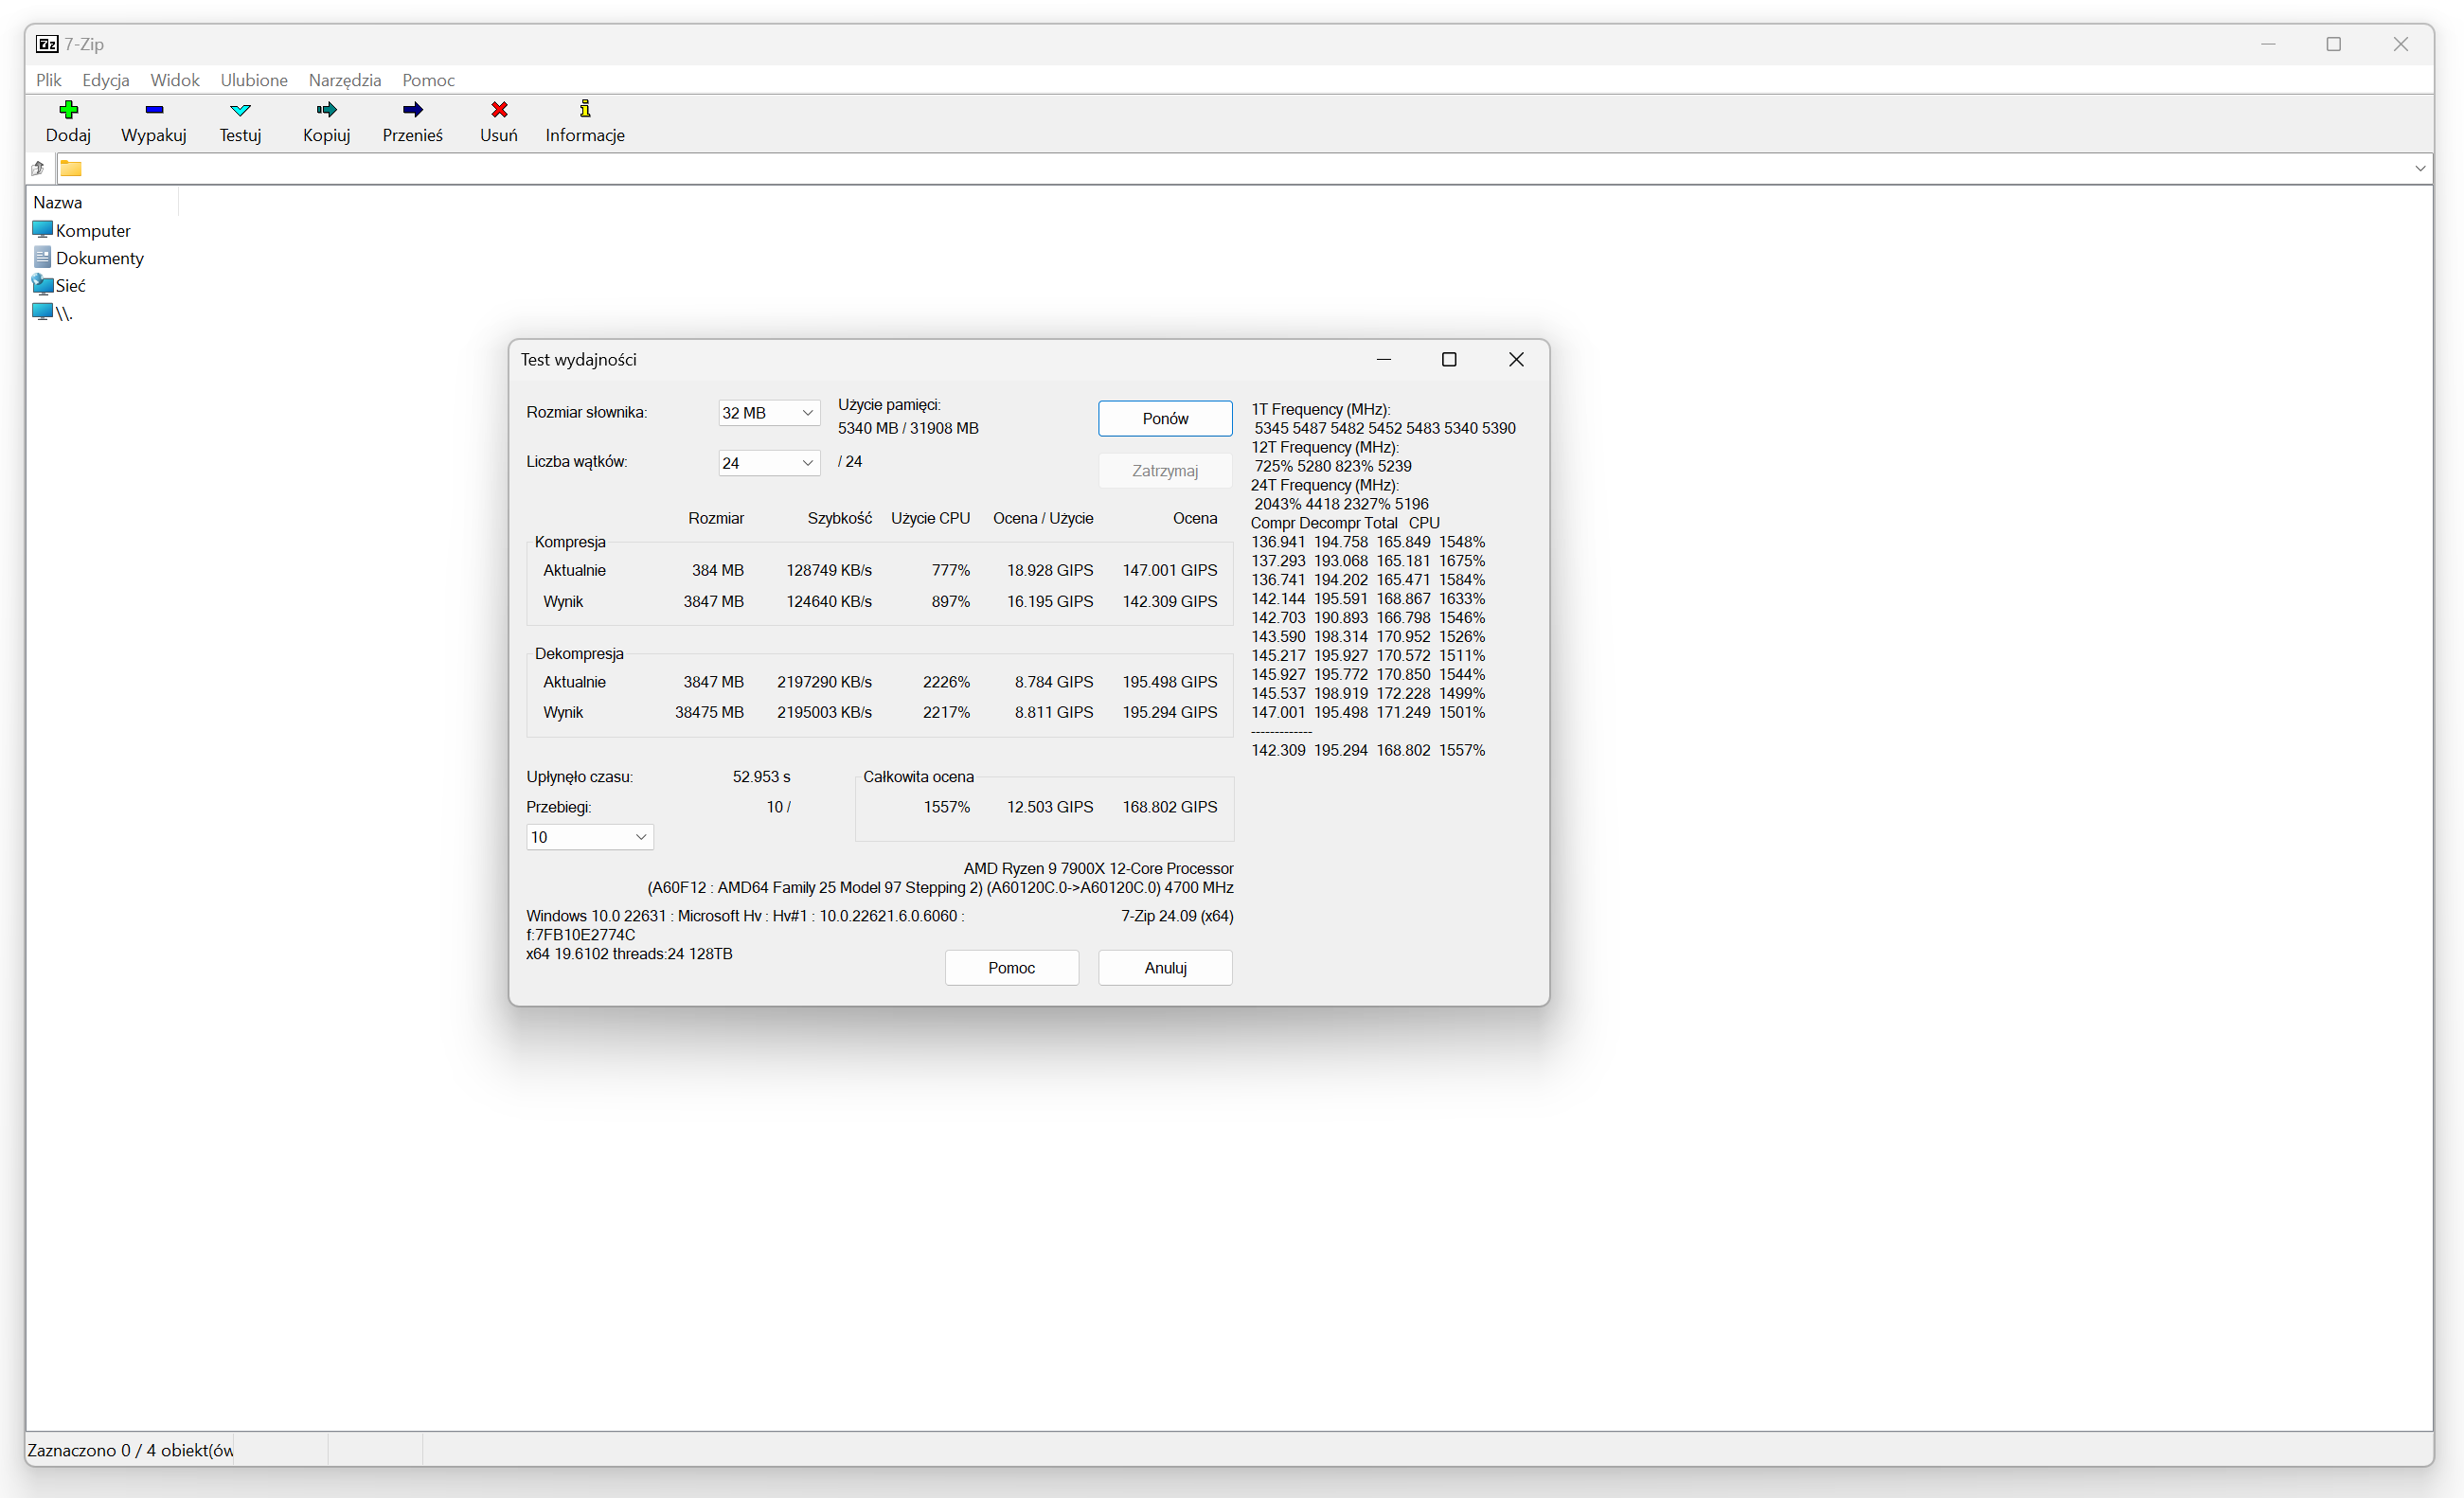Click the Informacje (Info) toolbar icon
Image resolution: width=2464 pixels, height=1498 pixels.
coord(585,110)
